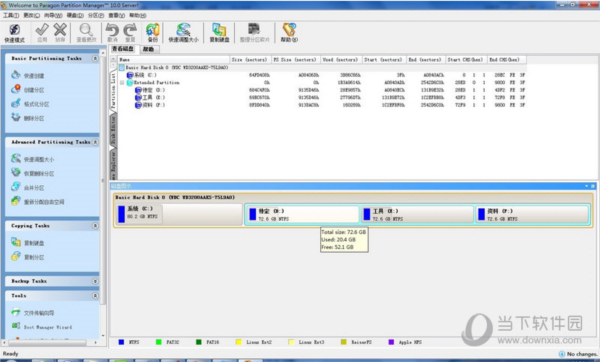
Task: Open the 更改(C) menu
Action: pos(31,15)
